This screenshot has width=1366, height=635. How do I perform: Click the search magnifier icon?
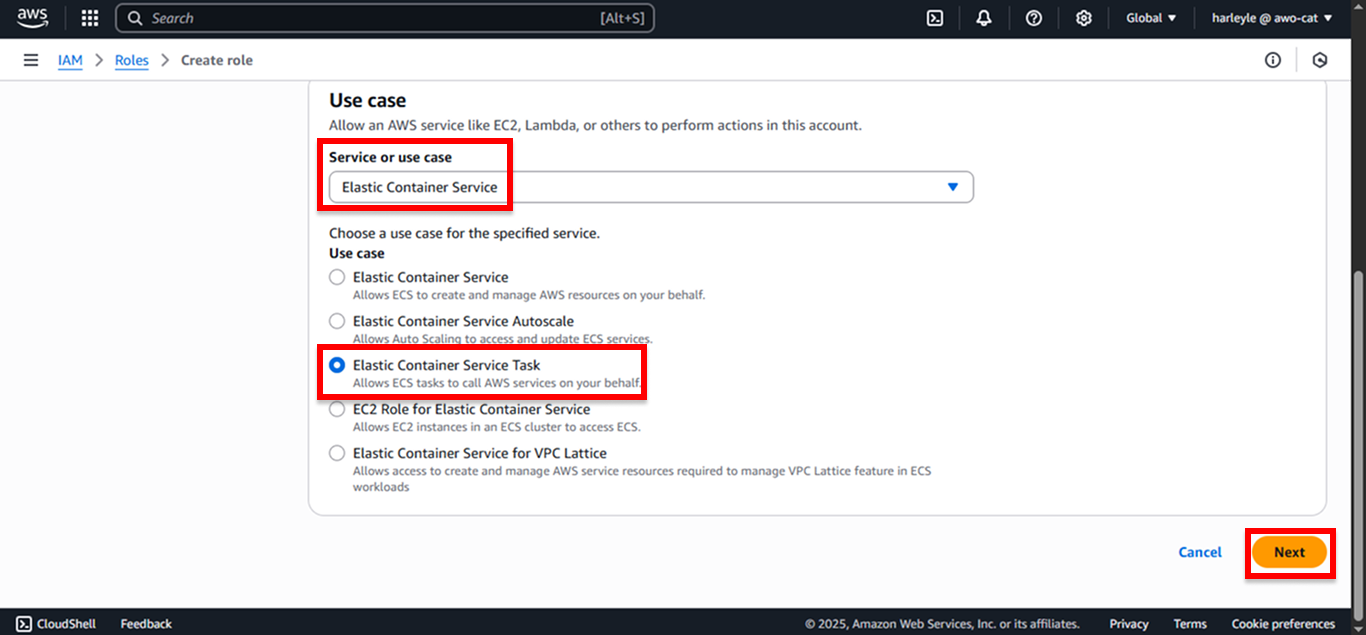coord(135,18)
